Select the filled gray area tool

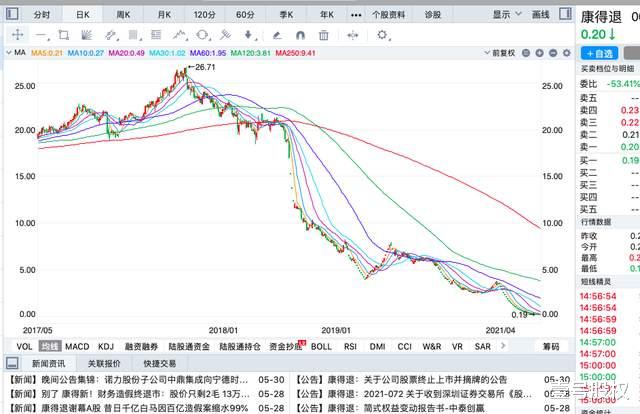[133, 36]
